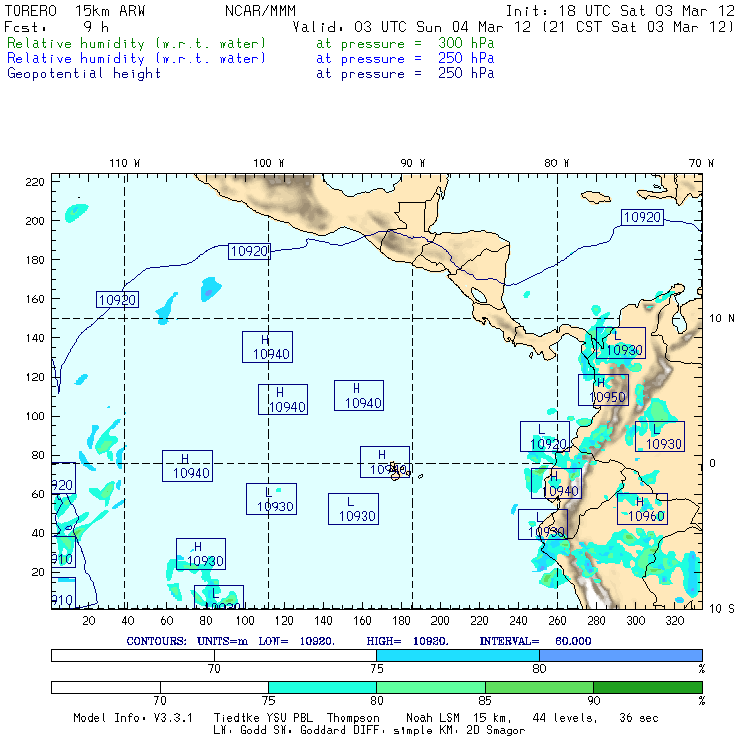This screenshot has width=740, height=740.
Task: Click the 90 W longitude axis label
Action: coord(413,162)
